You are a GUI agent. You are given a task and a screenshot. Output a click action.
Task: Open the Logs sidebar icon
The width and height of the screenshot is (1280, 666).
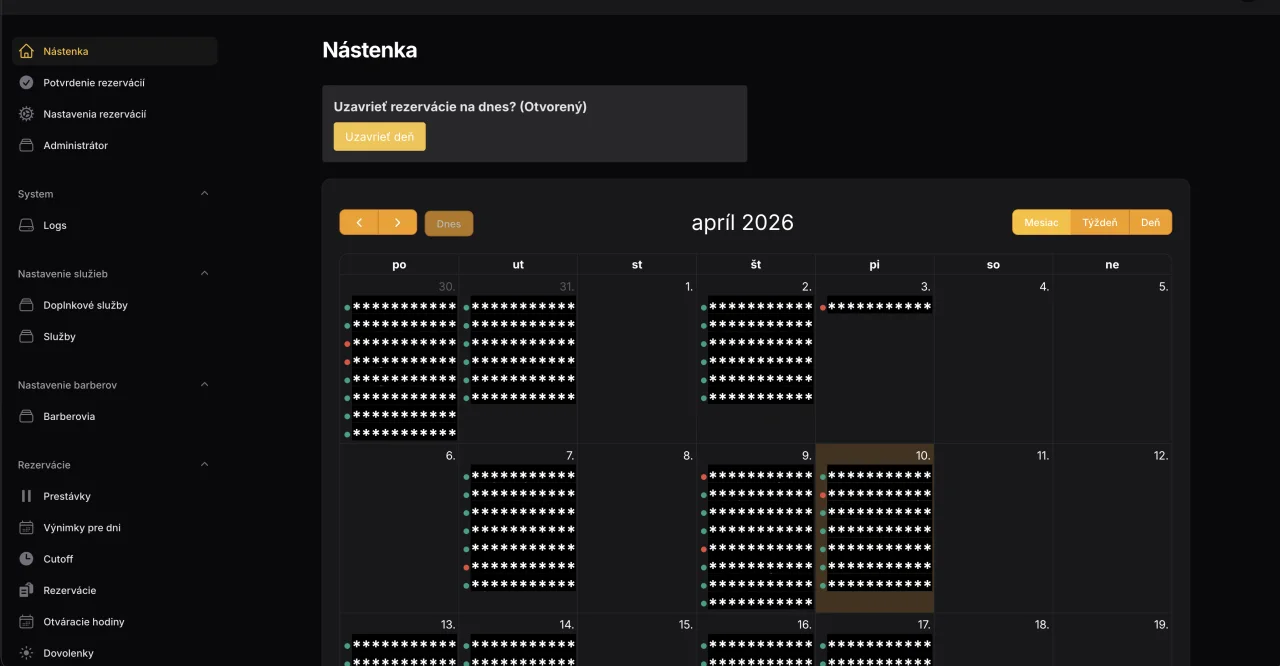[x=26, y=226]
